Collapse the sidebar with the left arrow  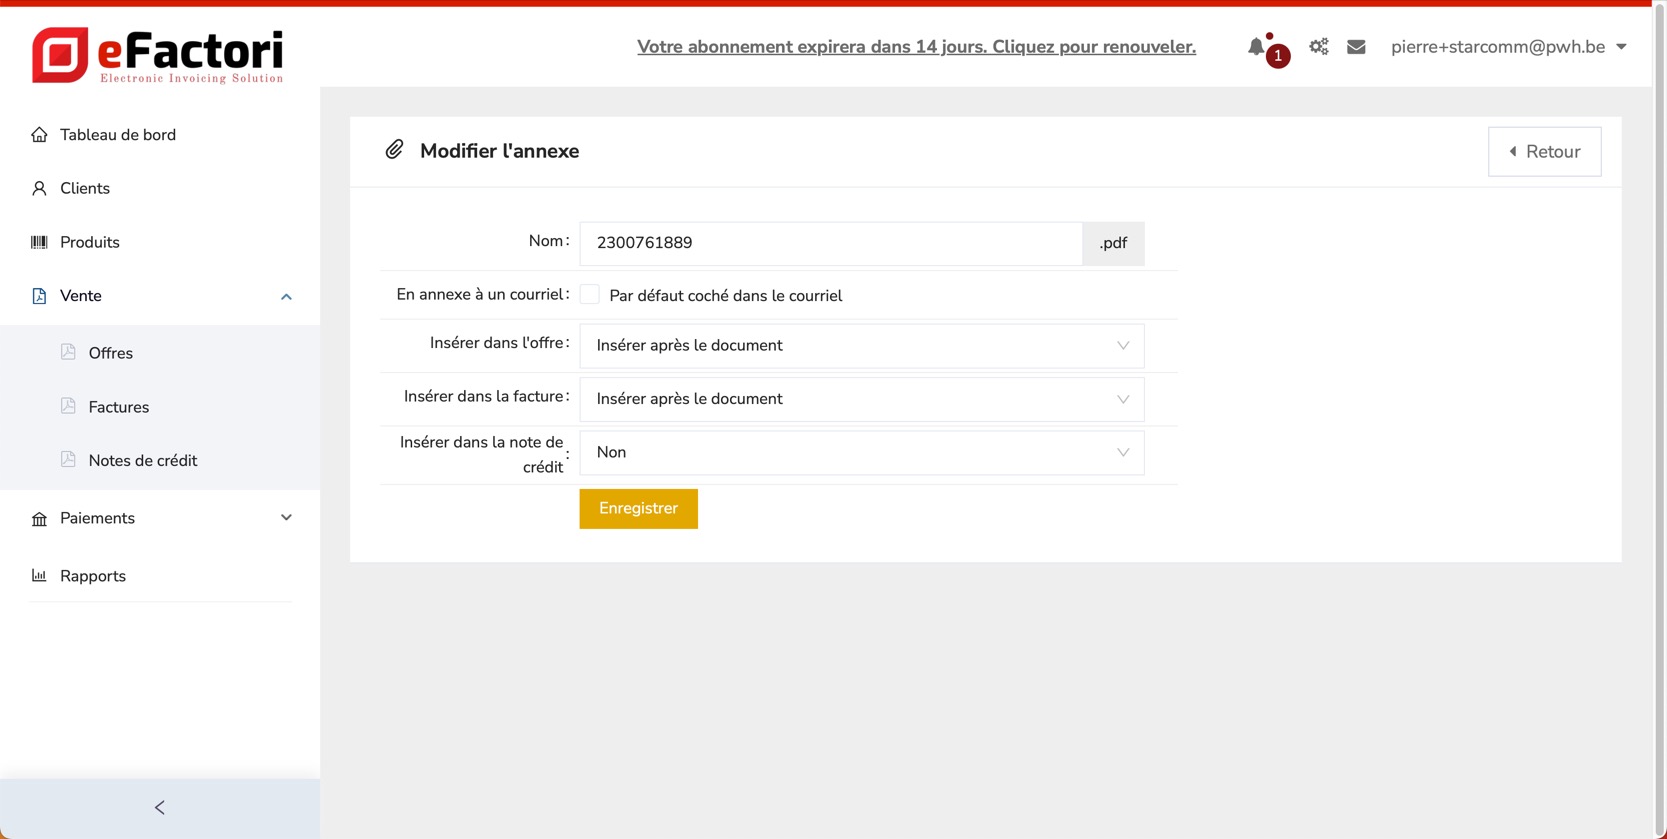pyautogui.click(x=160, y=807)
